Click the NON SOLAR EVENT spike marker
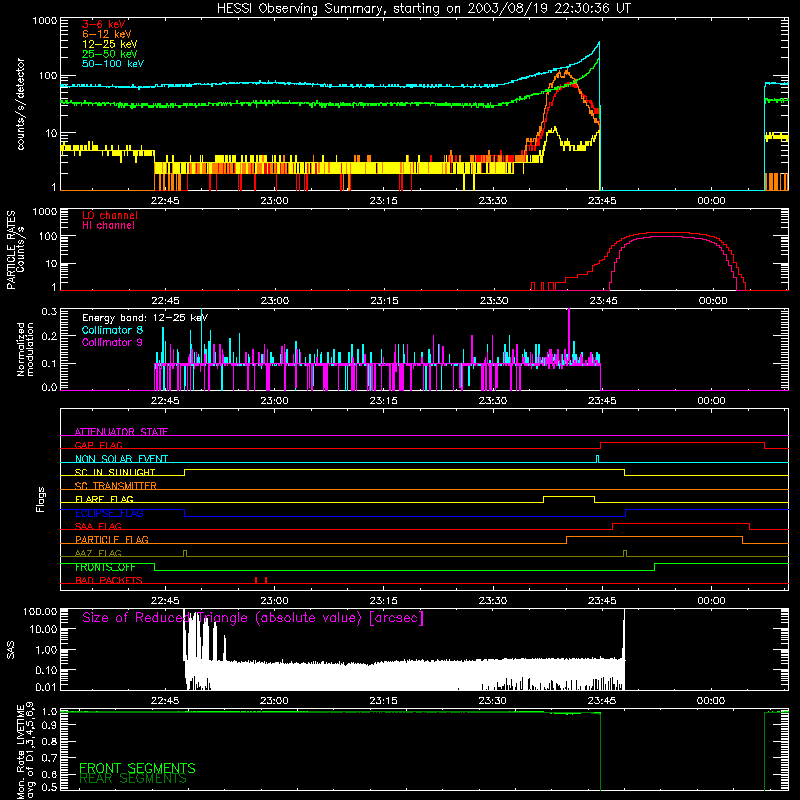The height and width of the screenshot is (800, 800). 597,459
